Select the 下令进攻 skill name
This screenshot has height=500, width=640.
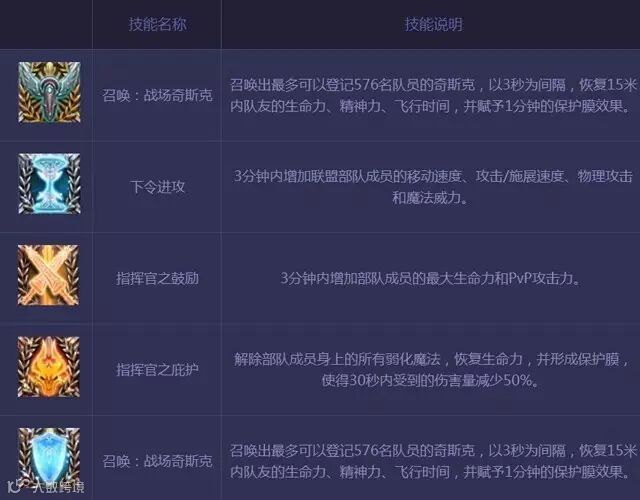[x=158, y=187]
